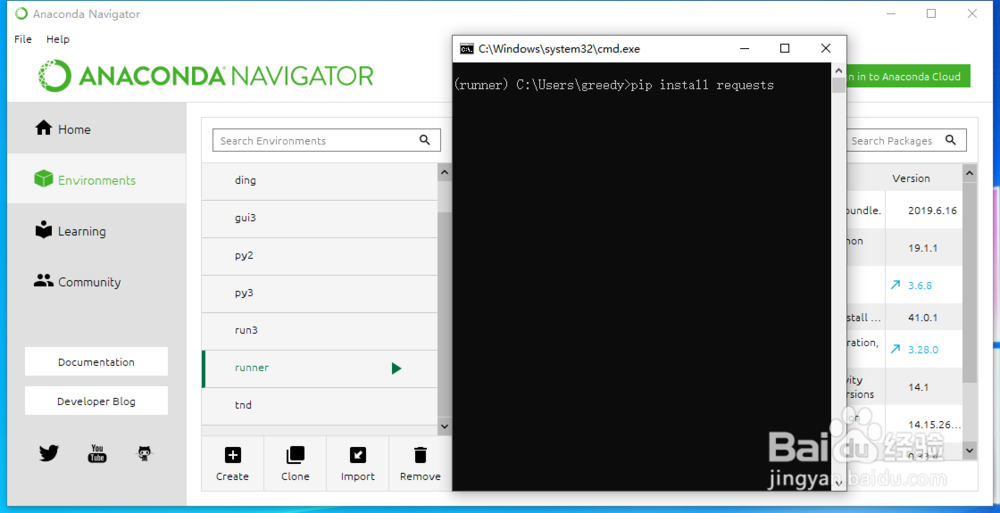This screenshot has width=1000, height=513.
Task: Click the Anaconda Navigator title bar logo
Action: pyautogui.click(x=22, y=13)
